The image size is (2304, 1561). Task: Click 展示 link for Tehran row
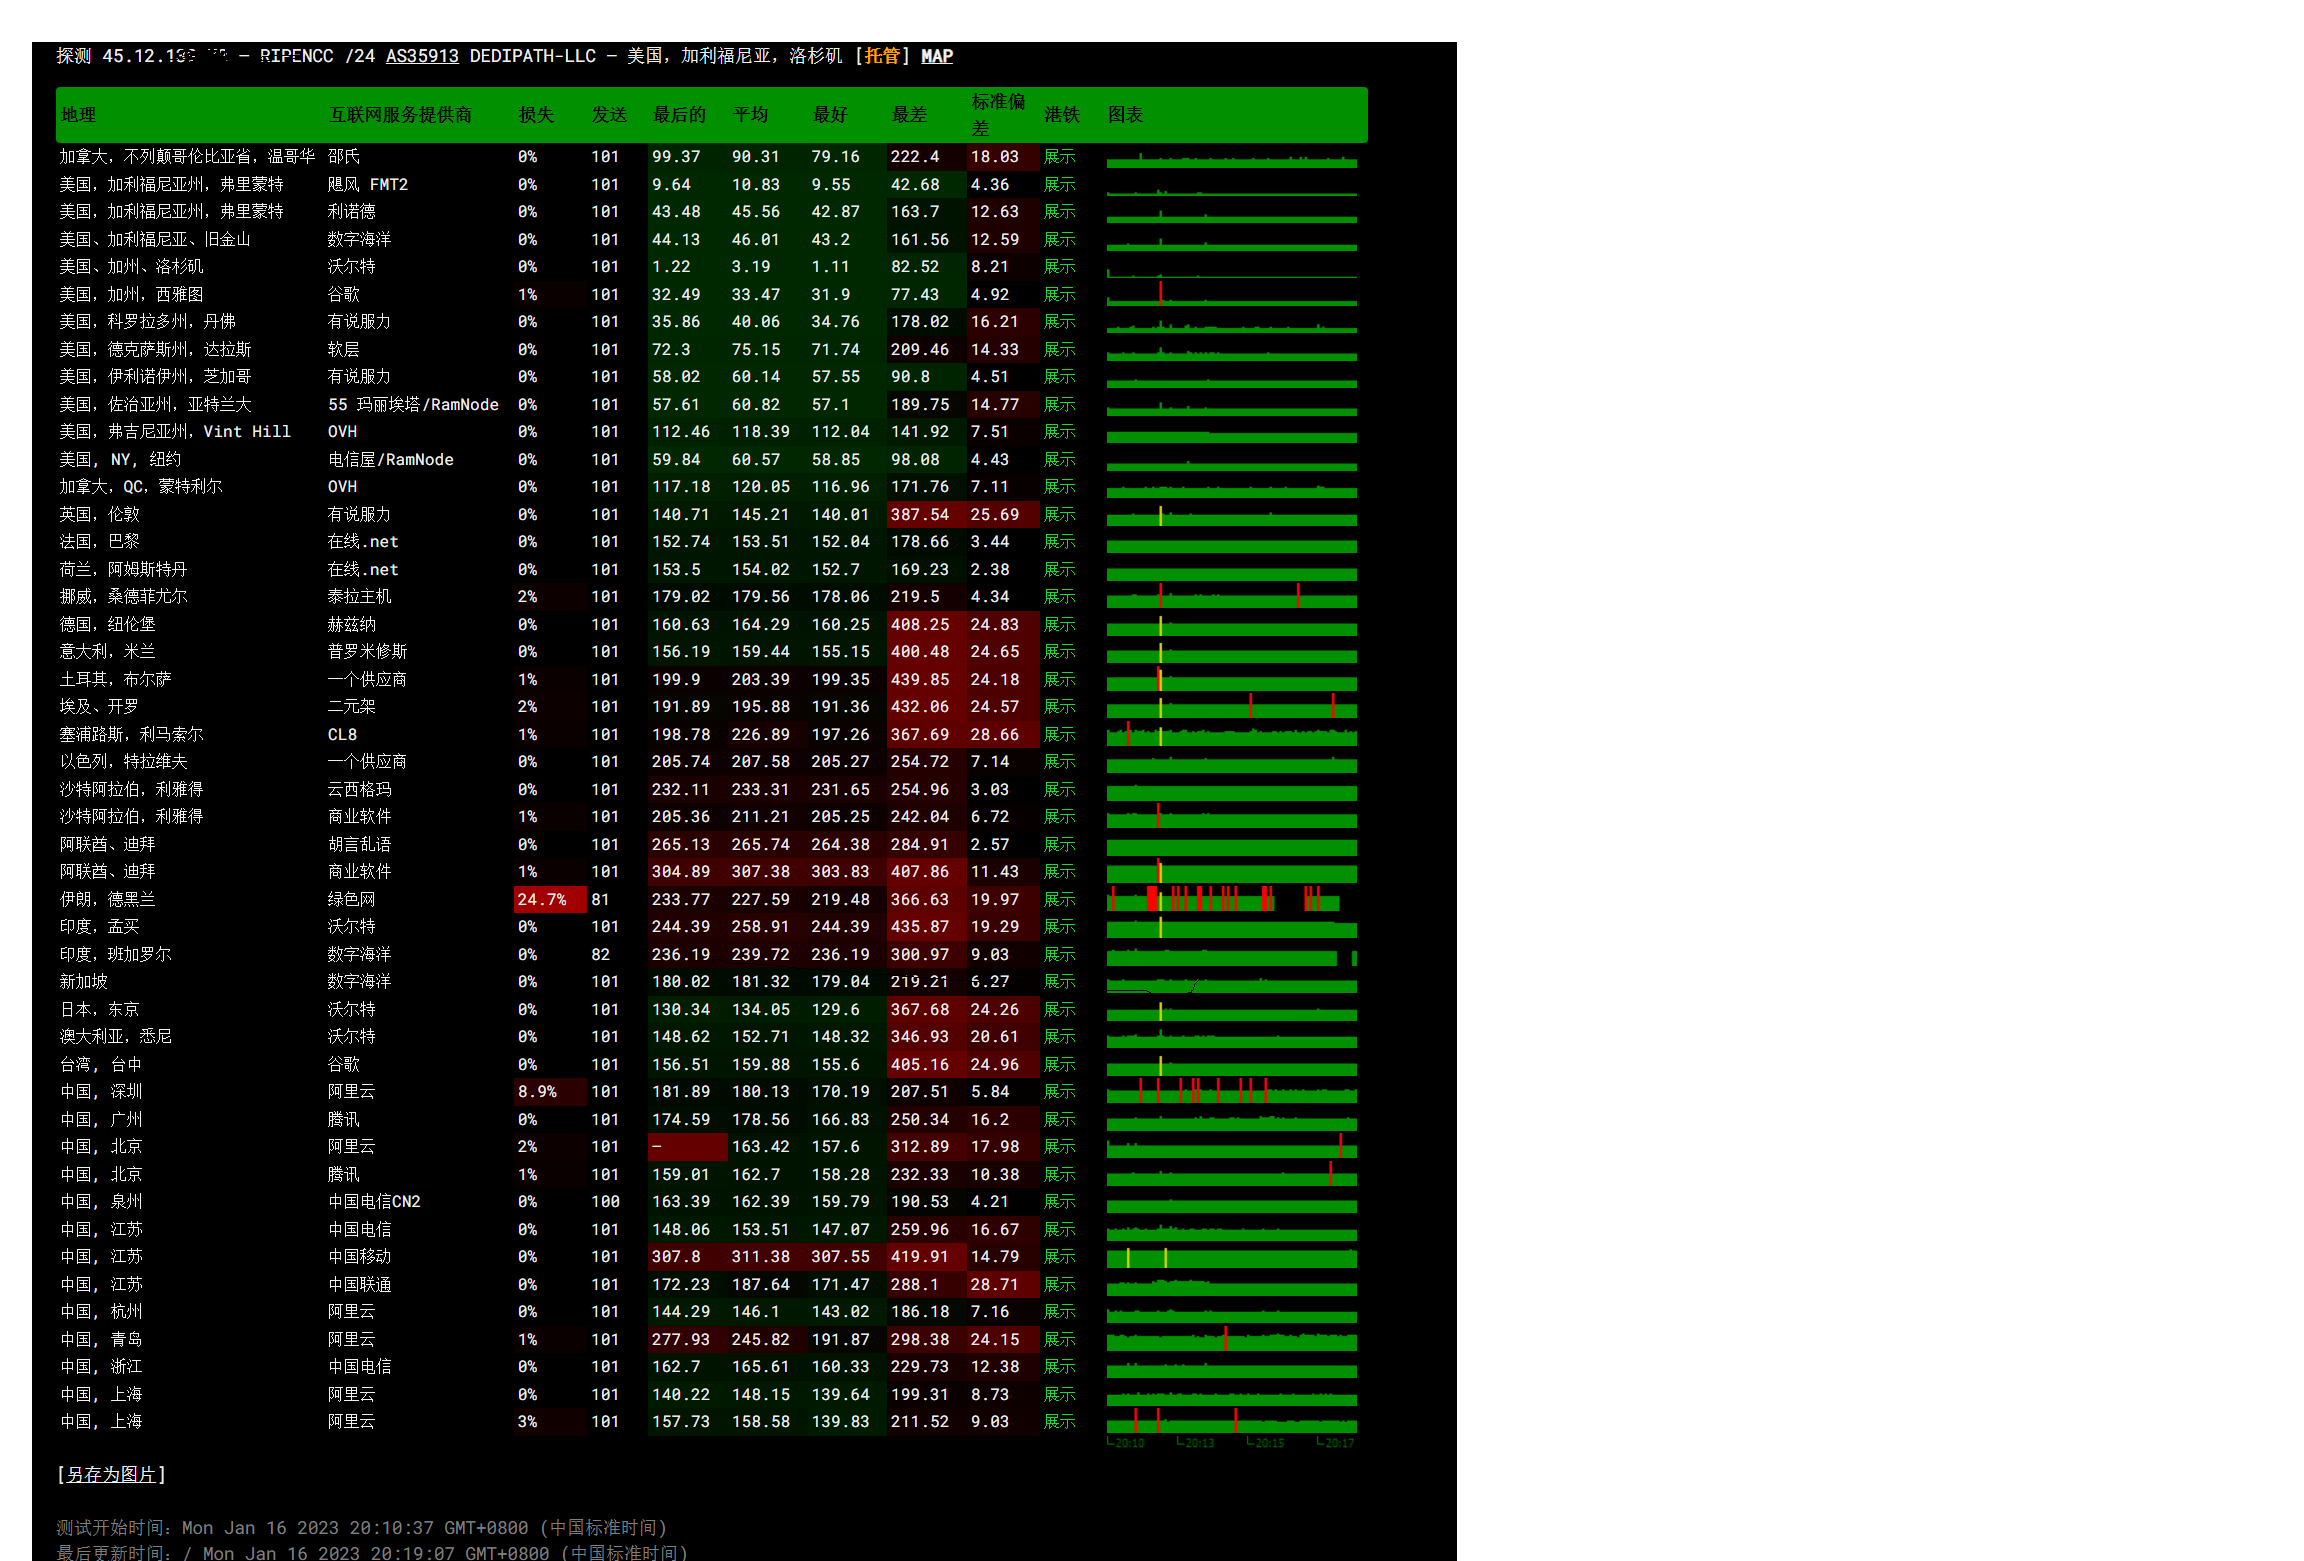click(x=1059, y=899)
